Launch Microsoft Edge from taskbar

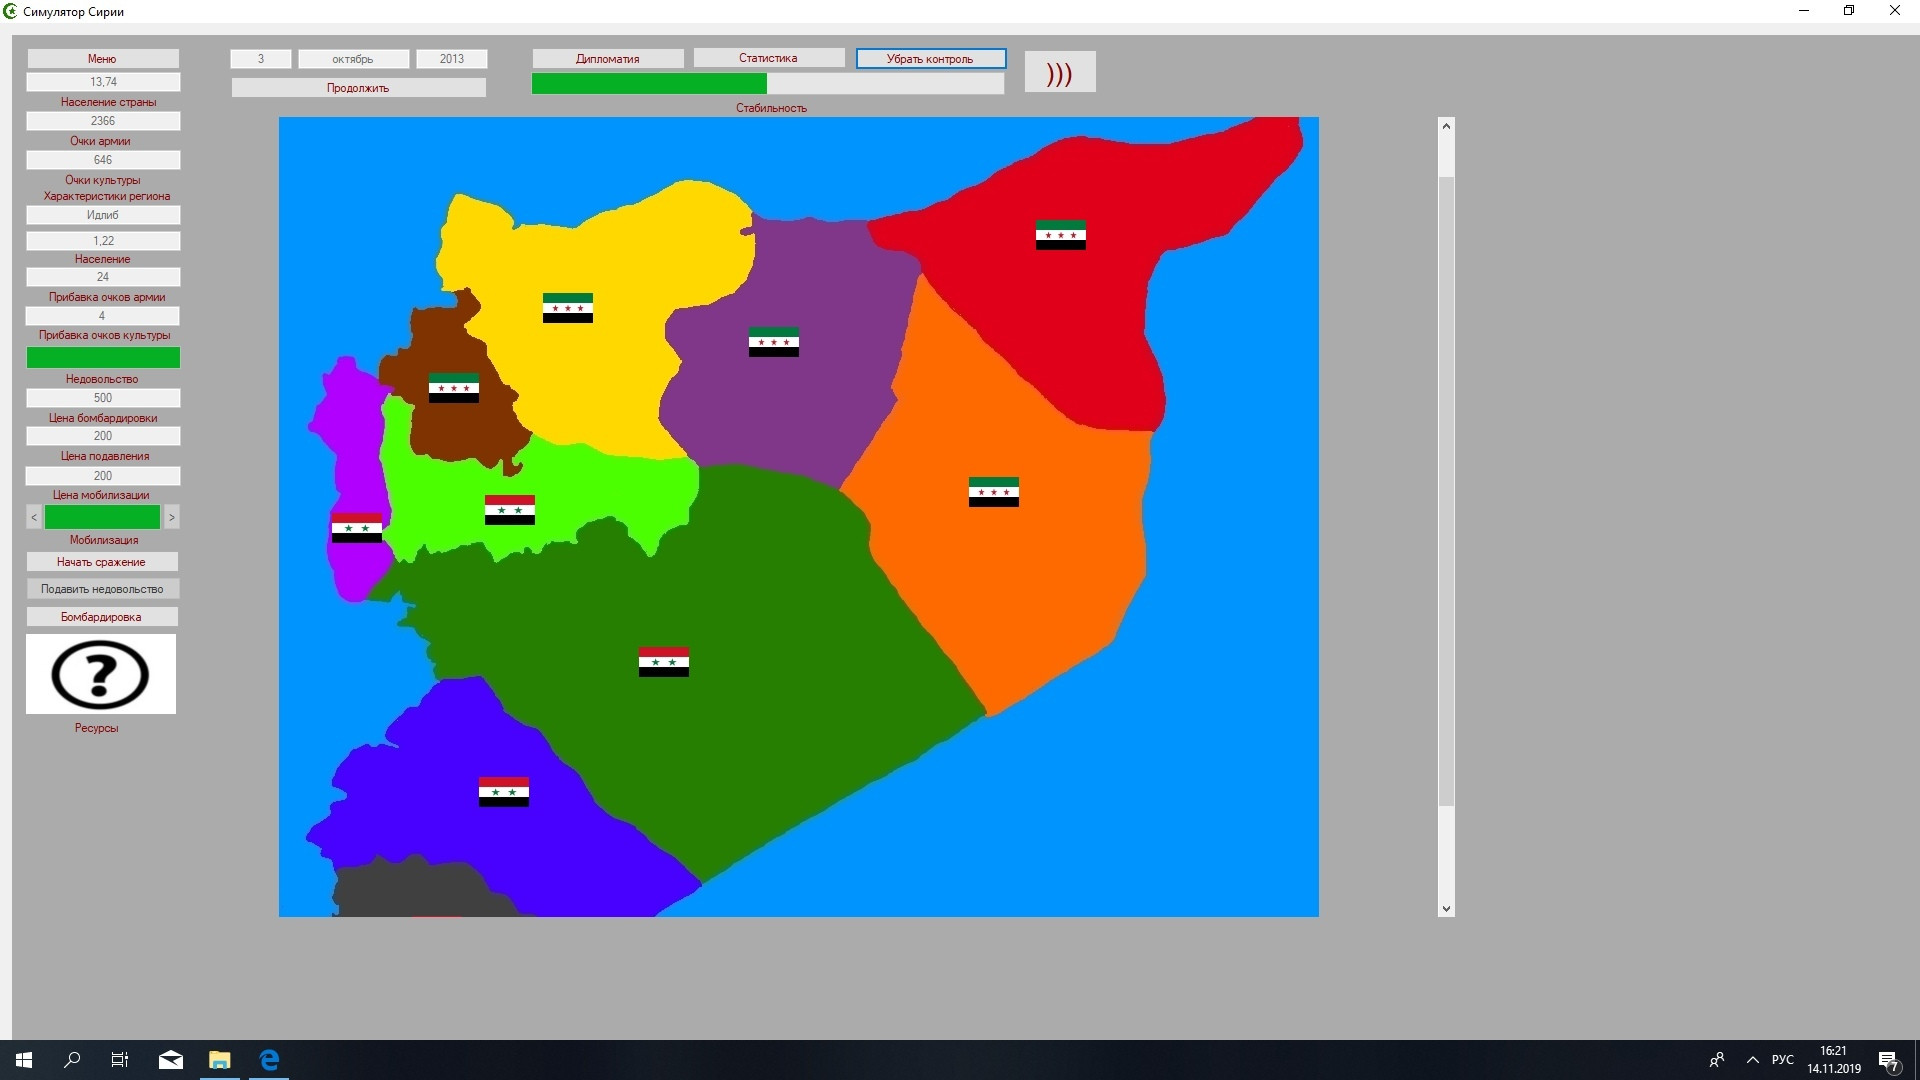click(269, 1060)
